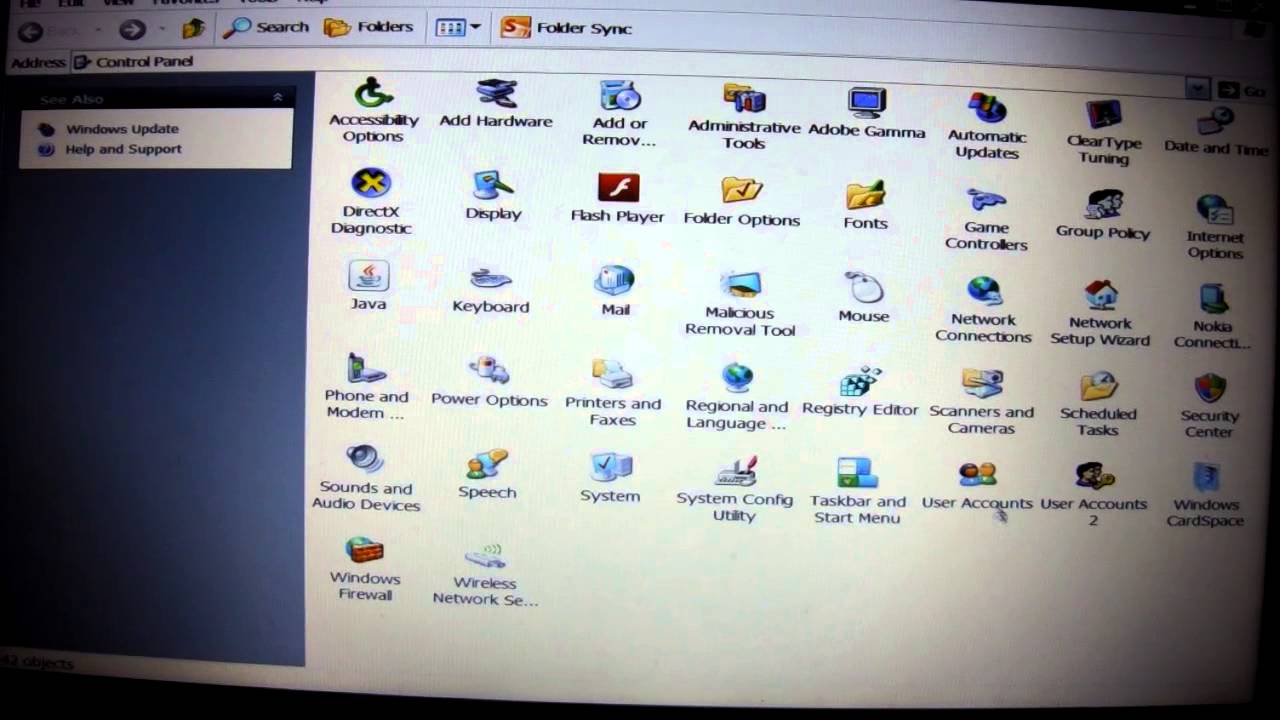
Task: Open Folder Options
Action: (x=742, y=202)
